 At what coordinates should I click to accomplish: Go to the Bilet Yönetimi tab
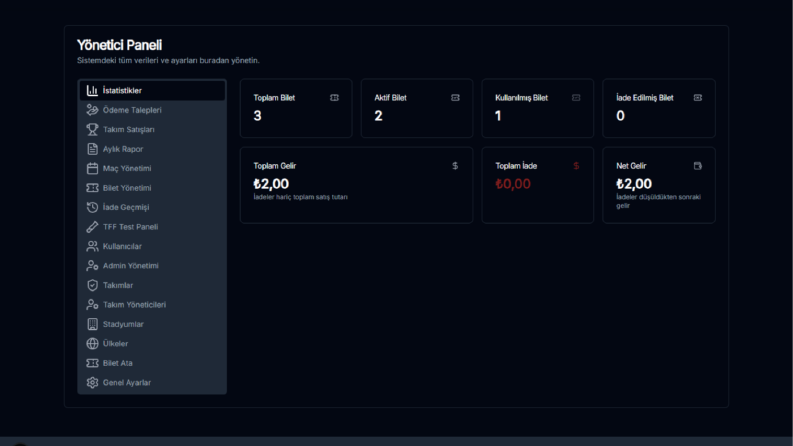(x=152, y=188)
